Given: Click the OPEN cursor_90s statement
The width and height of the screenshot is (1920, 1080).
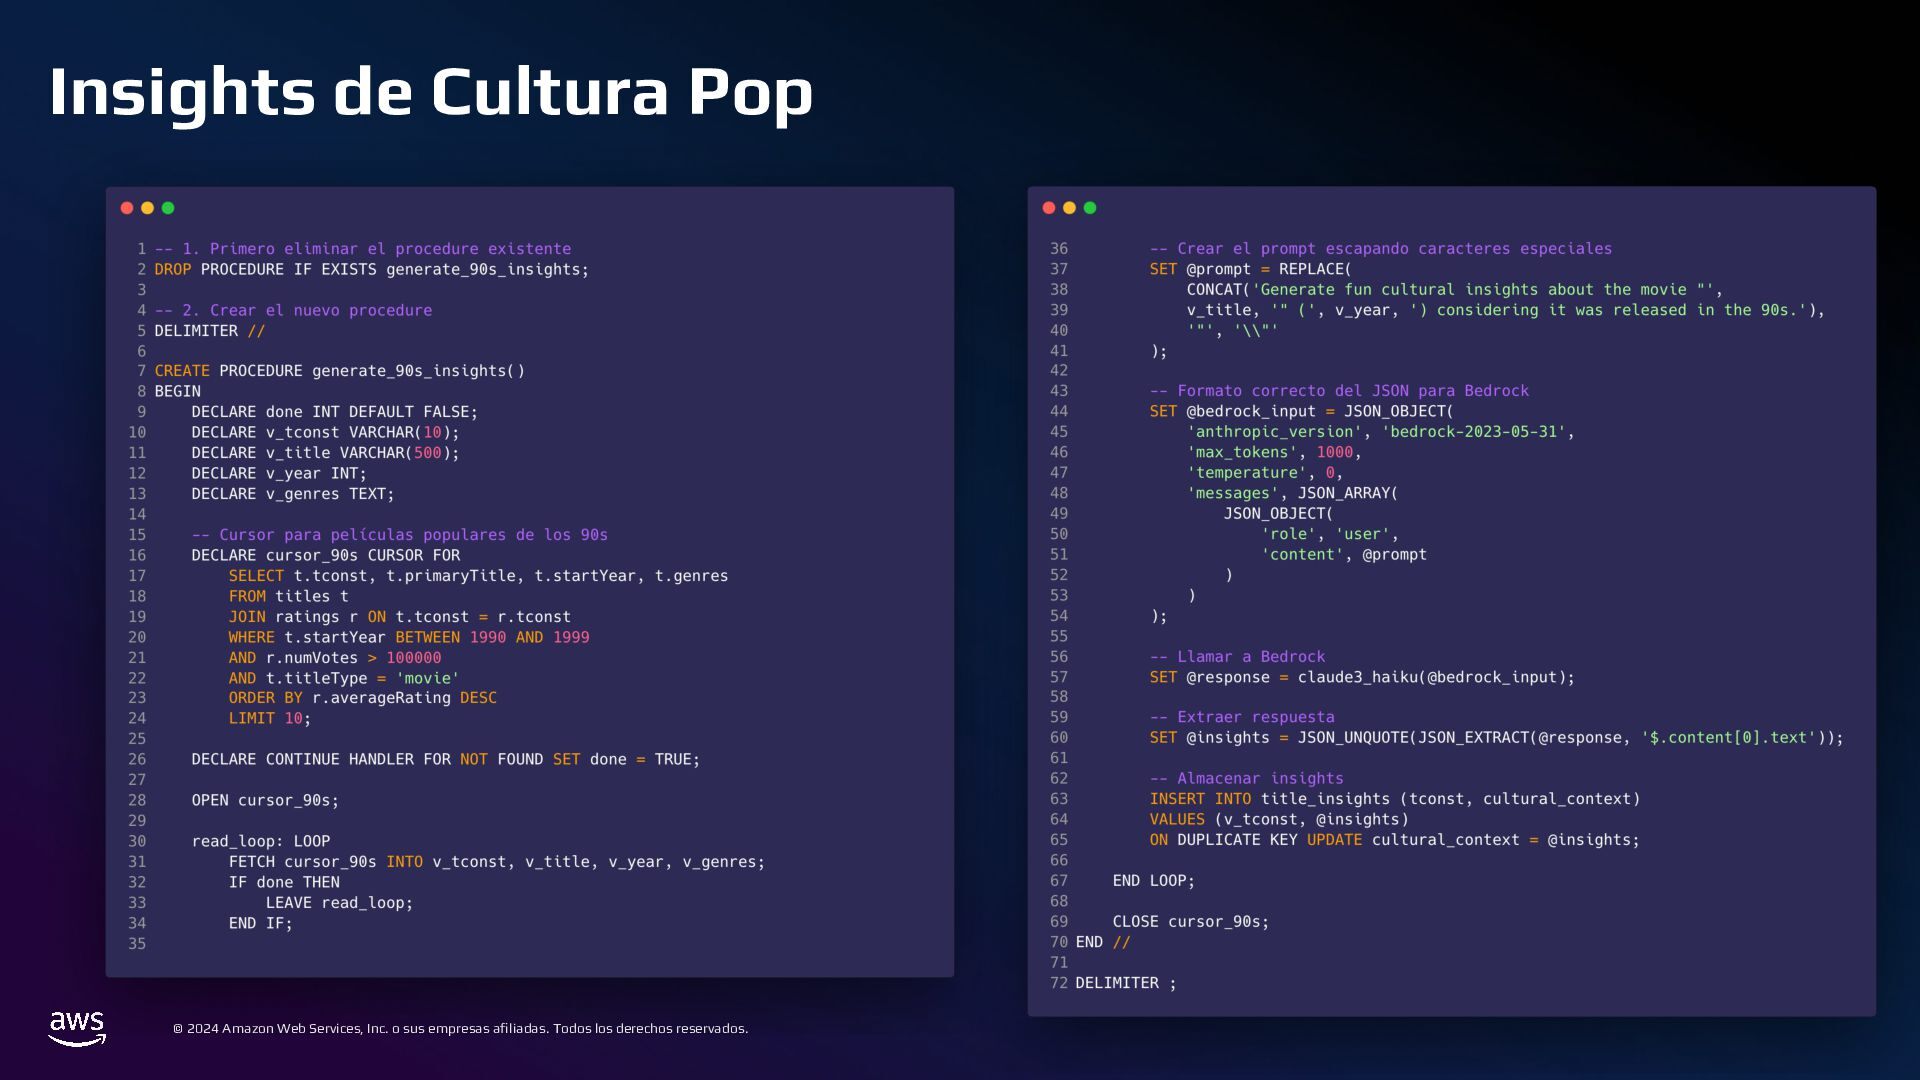Looking at the screenshot, I should tap(265, 801).
